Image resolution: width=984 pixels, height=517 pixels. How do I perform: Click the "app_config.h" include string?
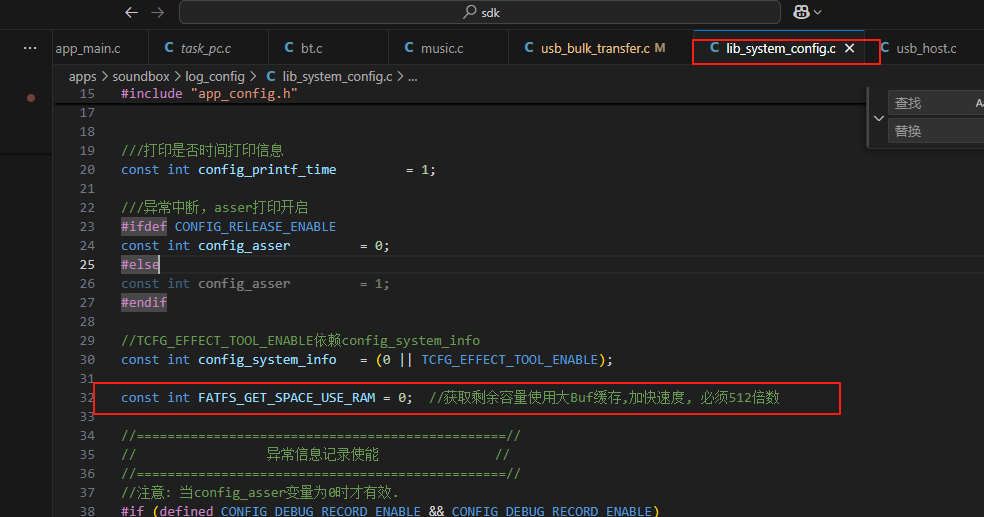[244, 93]
